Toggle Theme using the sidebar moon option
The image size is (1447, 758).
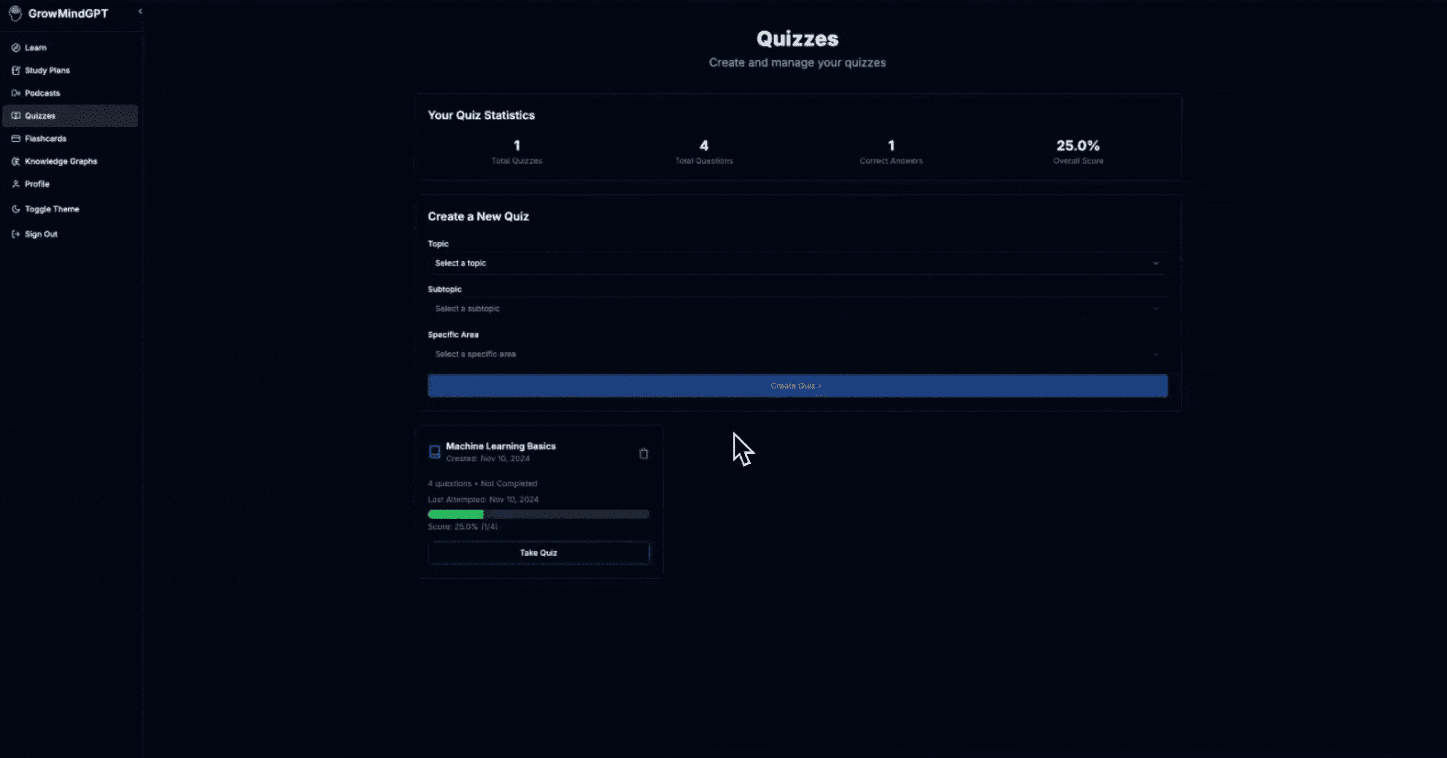(70, 209)
